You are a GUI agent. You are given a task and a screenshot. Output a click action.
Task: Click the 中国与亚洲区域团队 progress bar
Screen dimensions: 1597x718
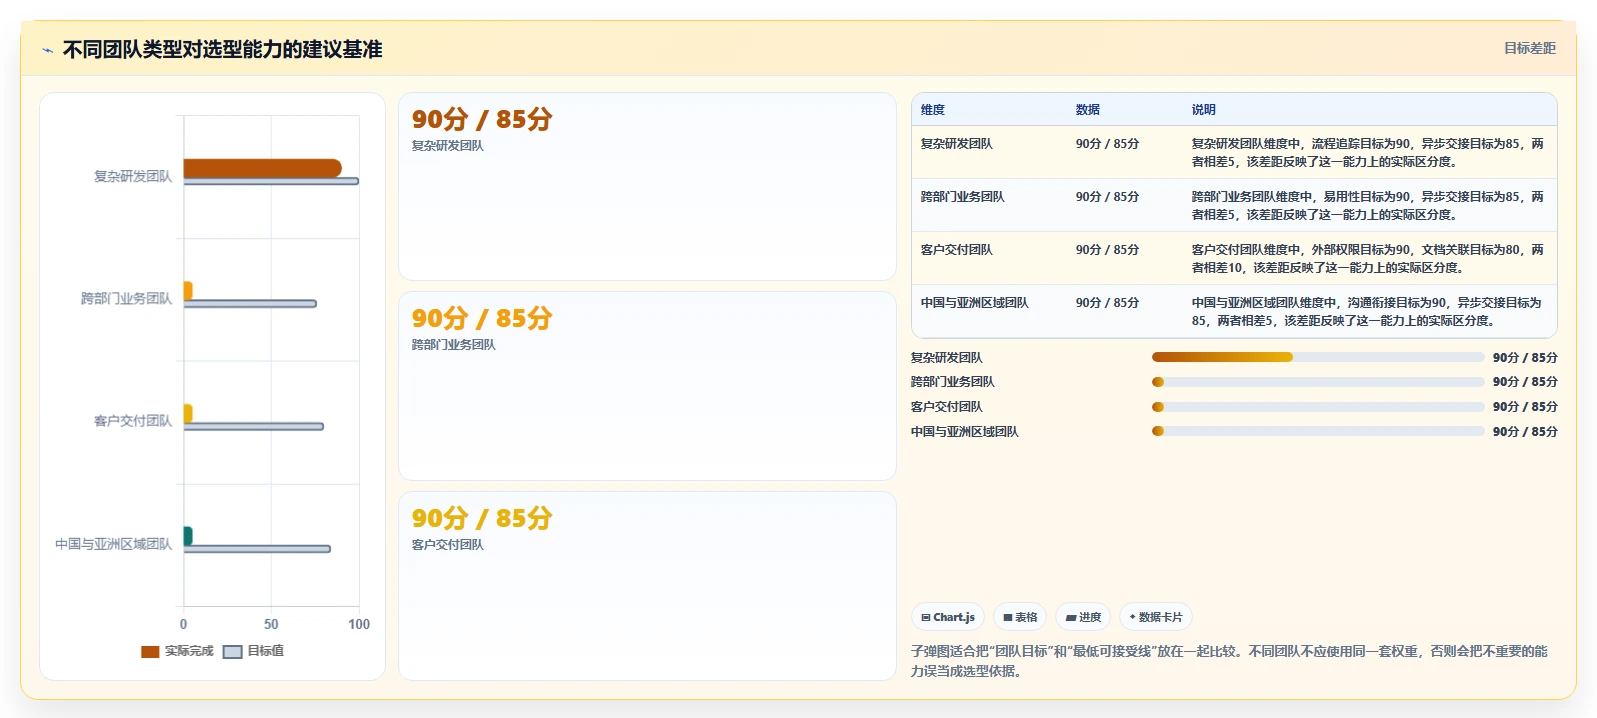pyautogui.click(x=1318, y=432)
